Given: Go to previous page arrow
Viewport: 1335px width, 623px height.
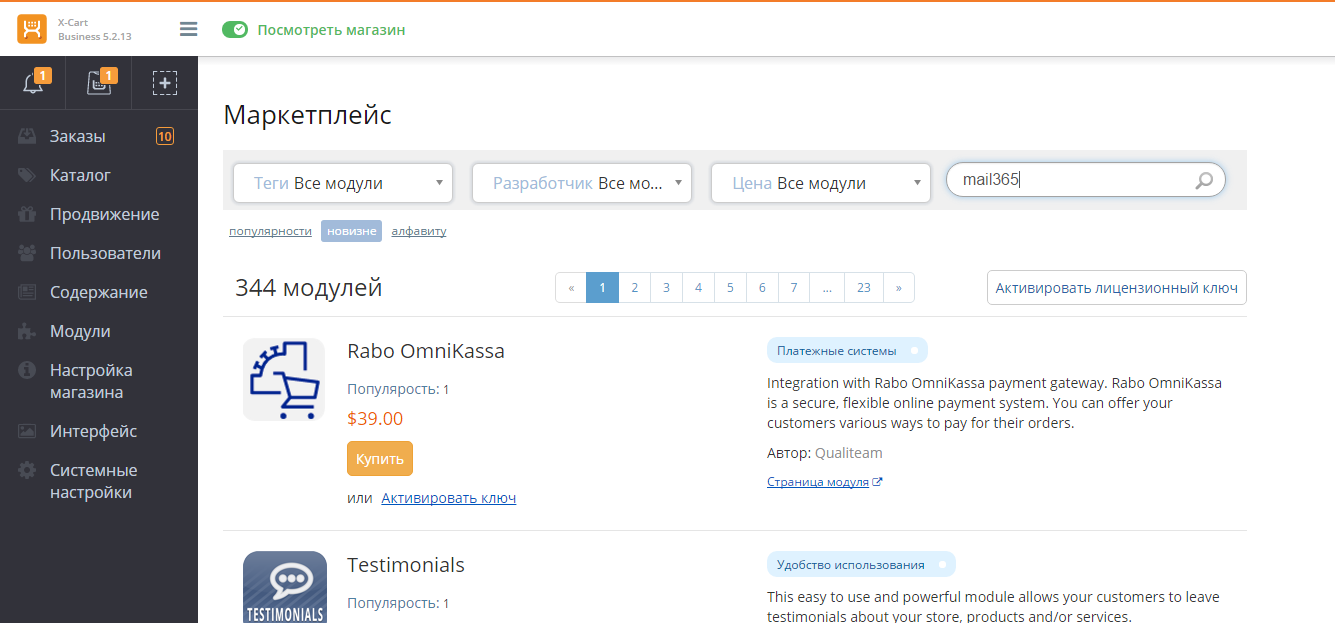Looking at the screenshot, I should pyautogui.click(x=571, y=287).
